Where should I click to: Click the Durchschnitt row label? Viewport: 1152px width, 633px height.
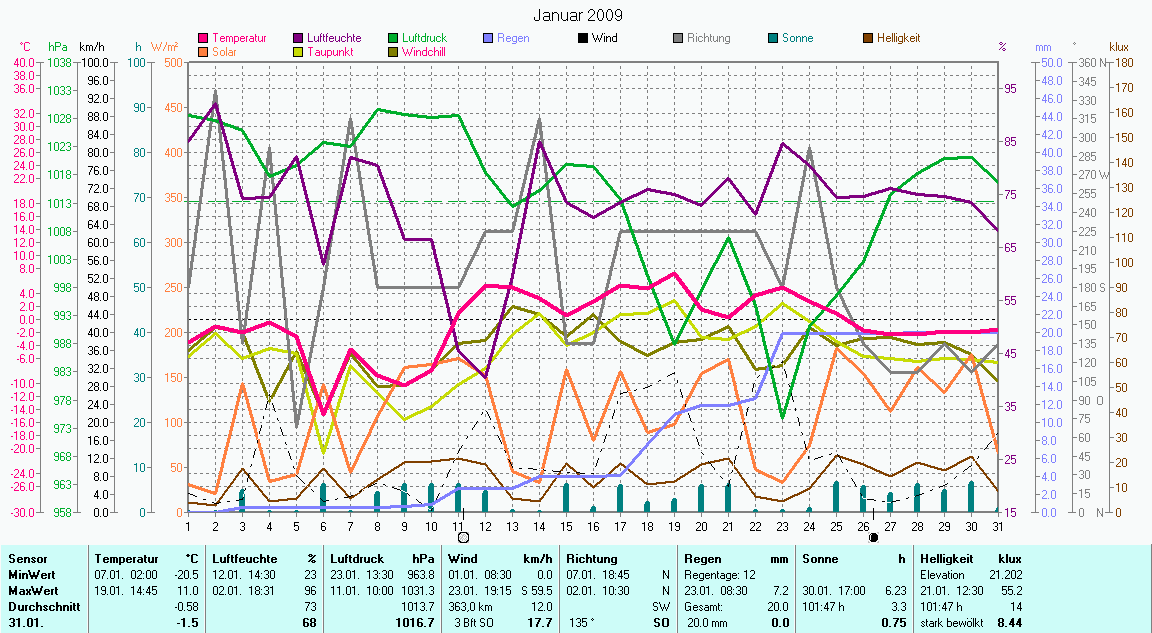click(39, 606)
